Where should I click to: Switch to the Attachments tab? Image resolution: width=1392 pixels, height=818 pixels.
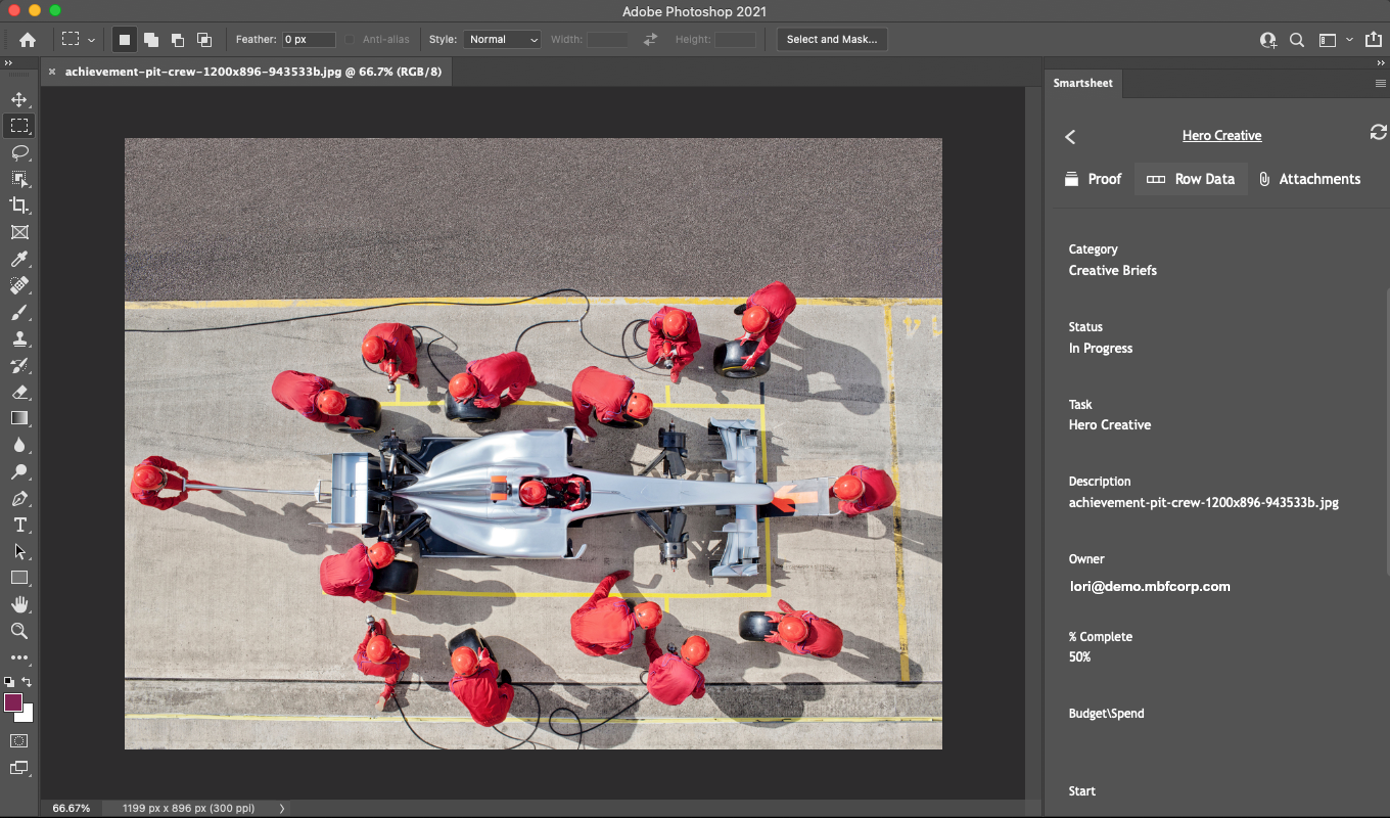coord(1309,179)
